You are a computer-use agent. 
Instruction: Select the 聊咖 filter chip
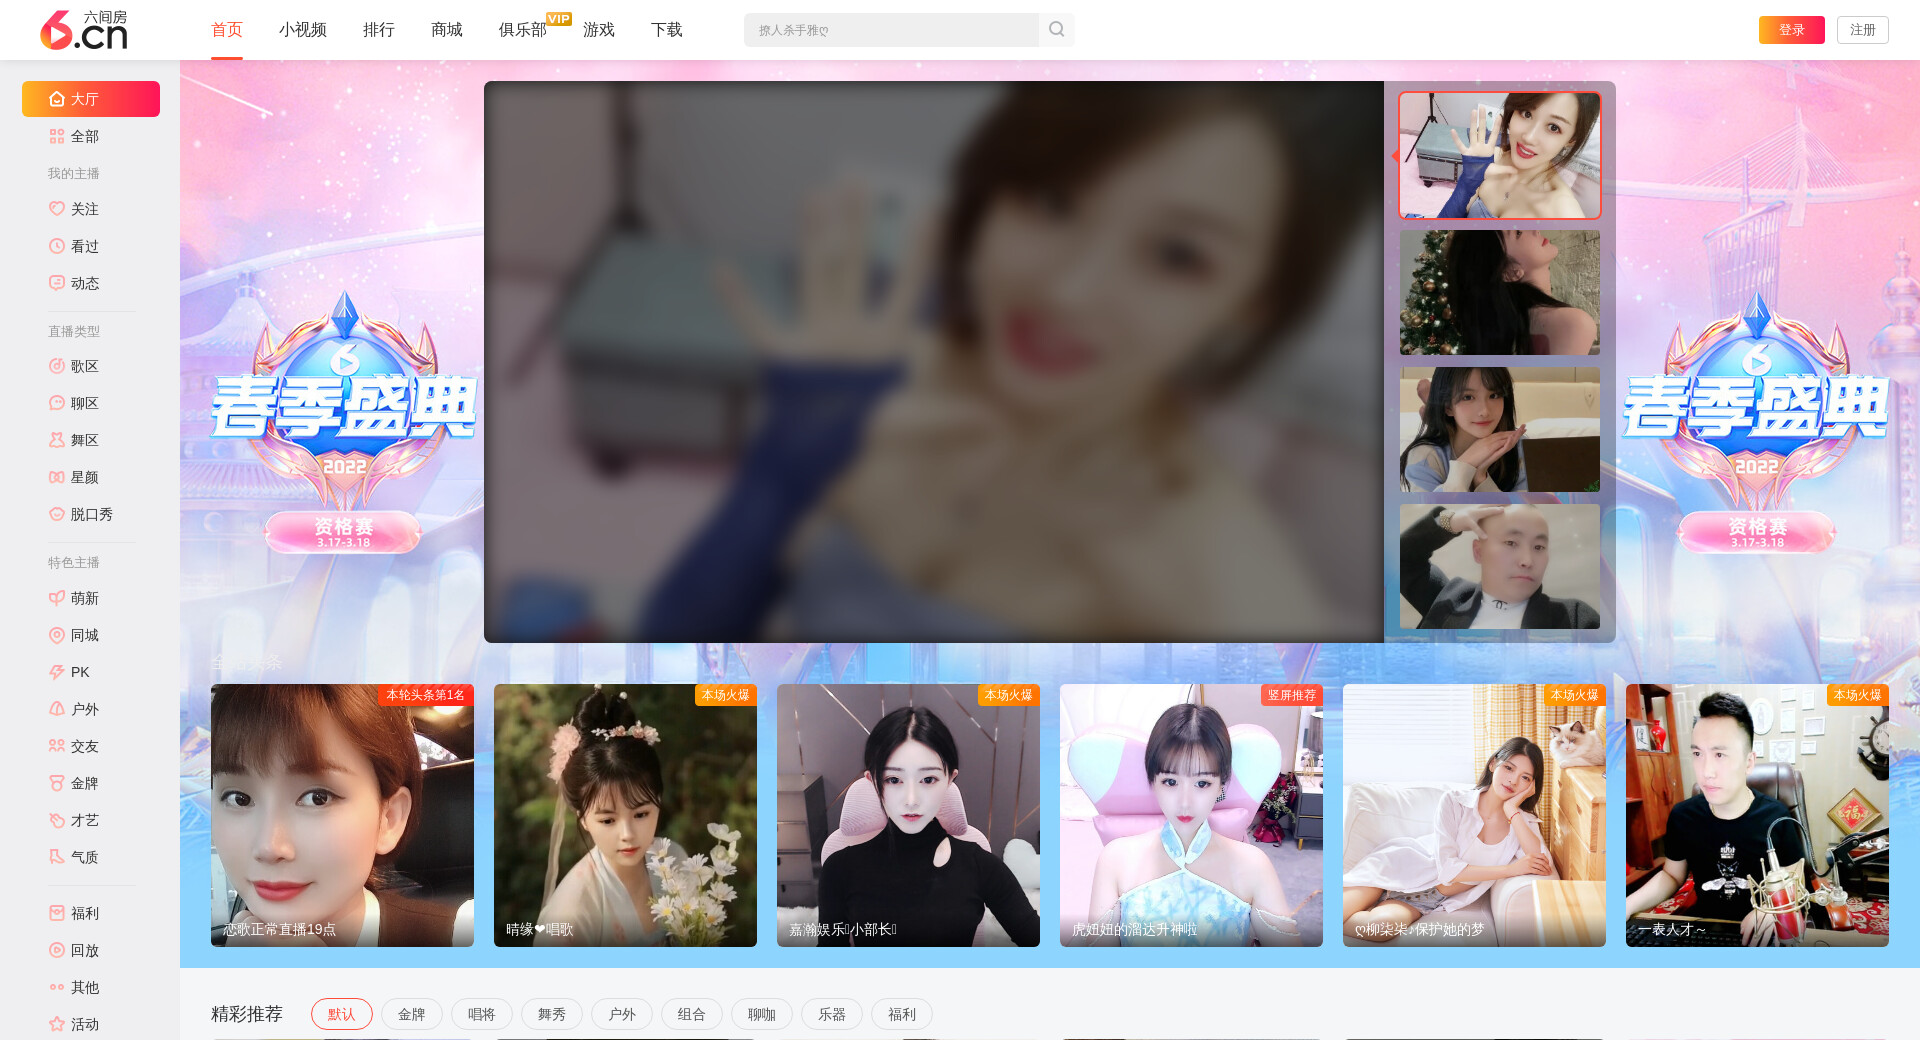[x=762, y=1014]
